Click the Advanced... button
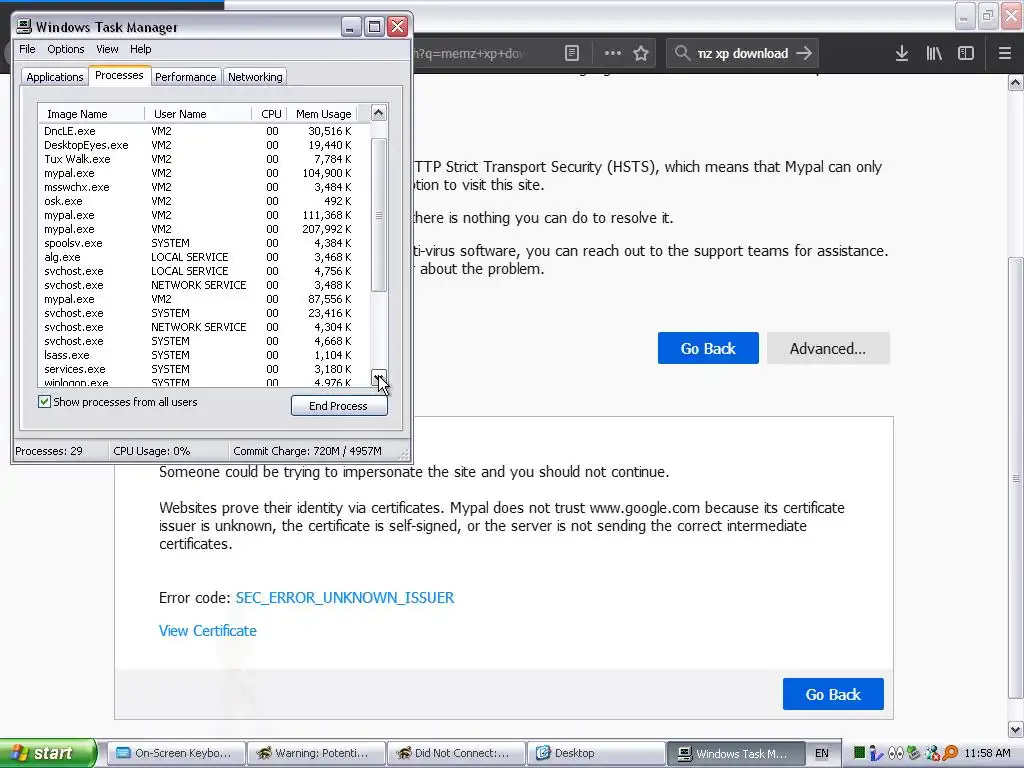This screenshot has width=1024, height=768. point(828,348)
